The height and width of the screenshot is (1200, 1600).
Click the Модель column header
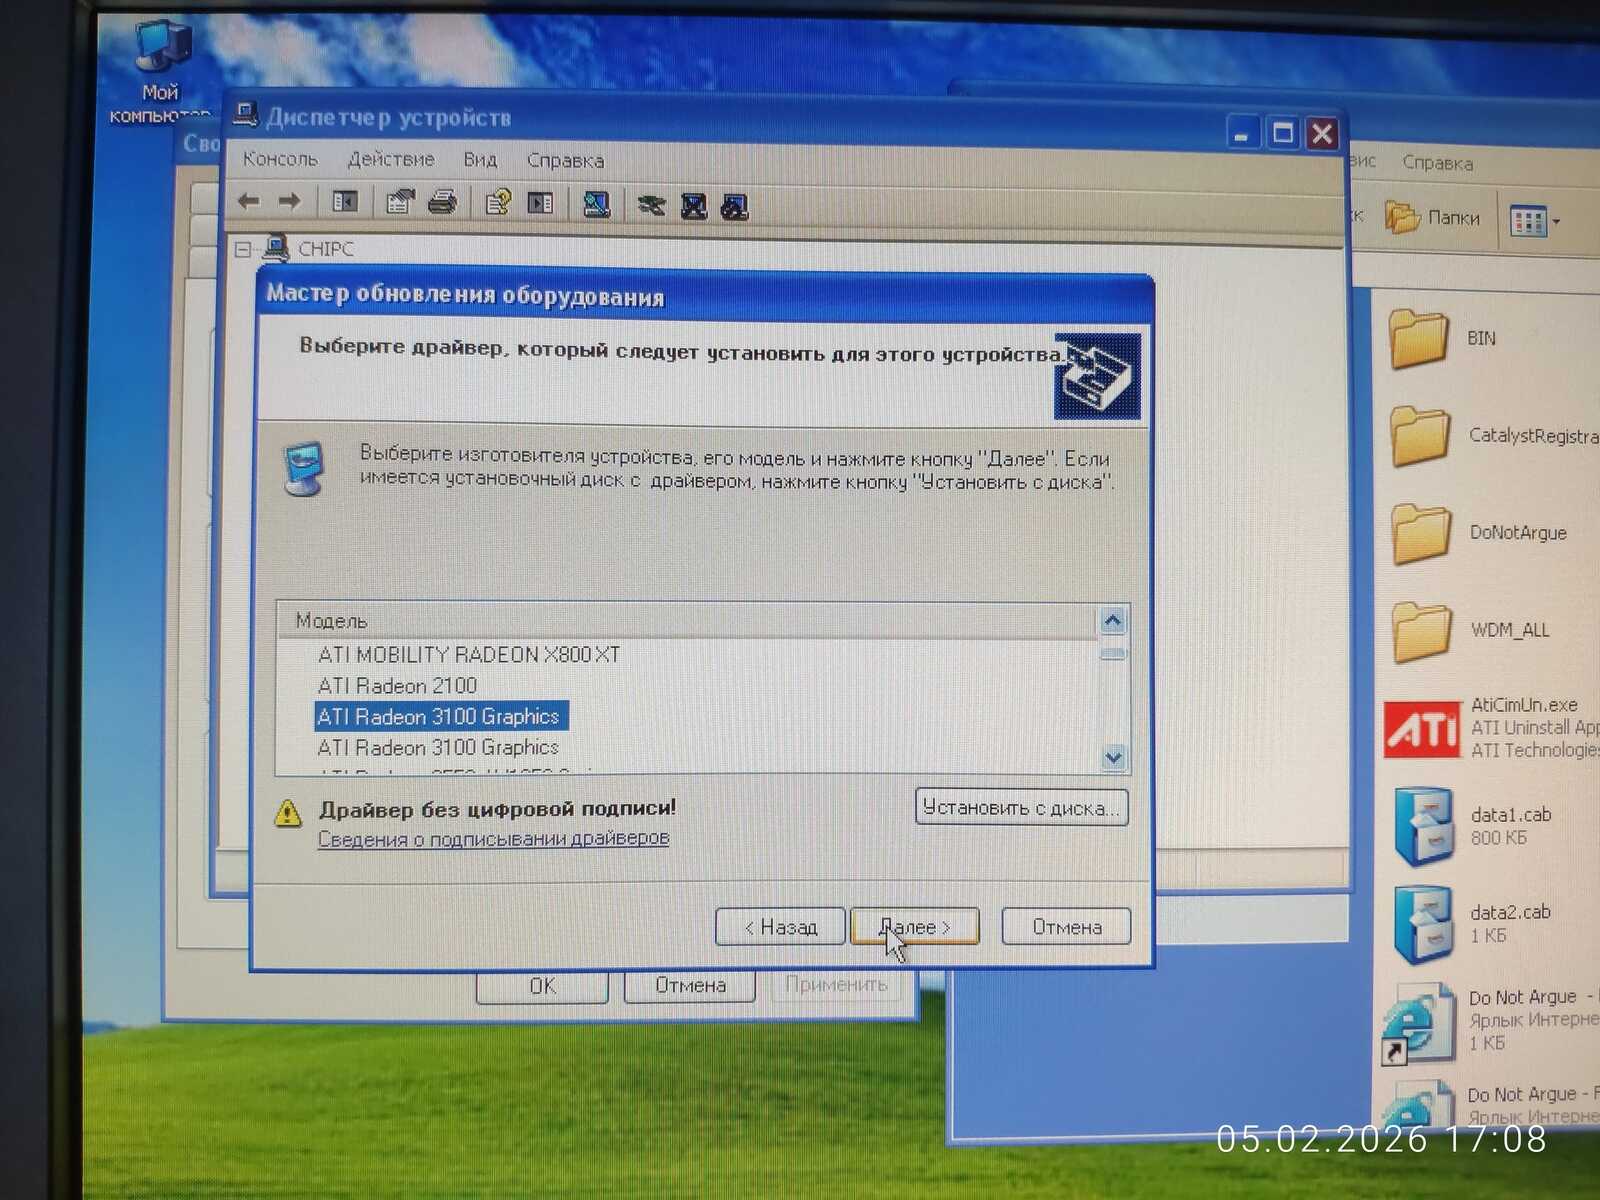coord(688,621)
